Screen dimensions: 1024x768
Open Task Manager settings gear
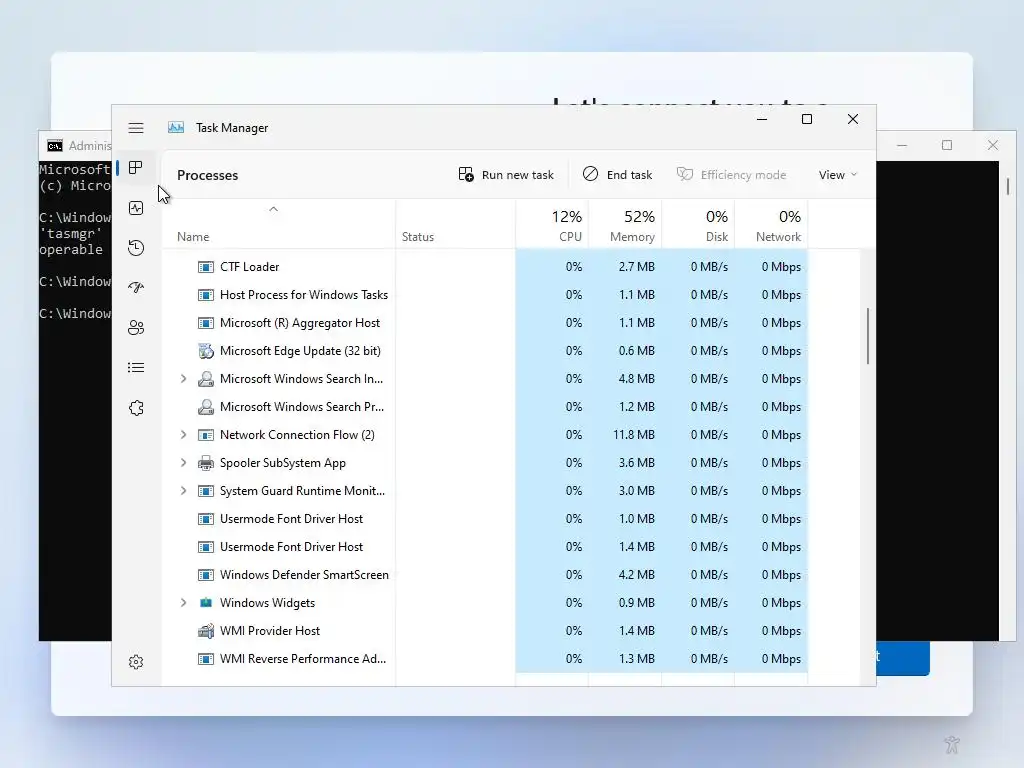pos(136,662)
